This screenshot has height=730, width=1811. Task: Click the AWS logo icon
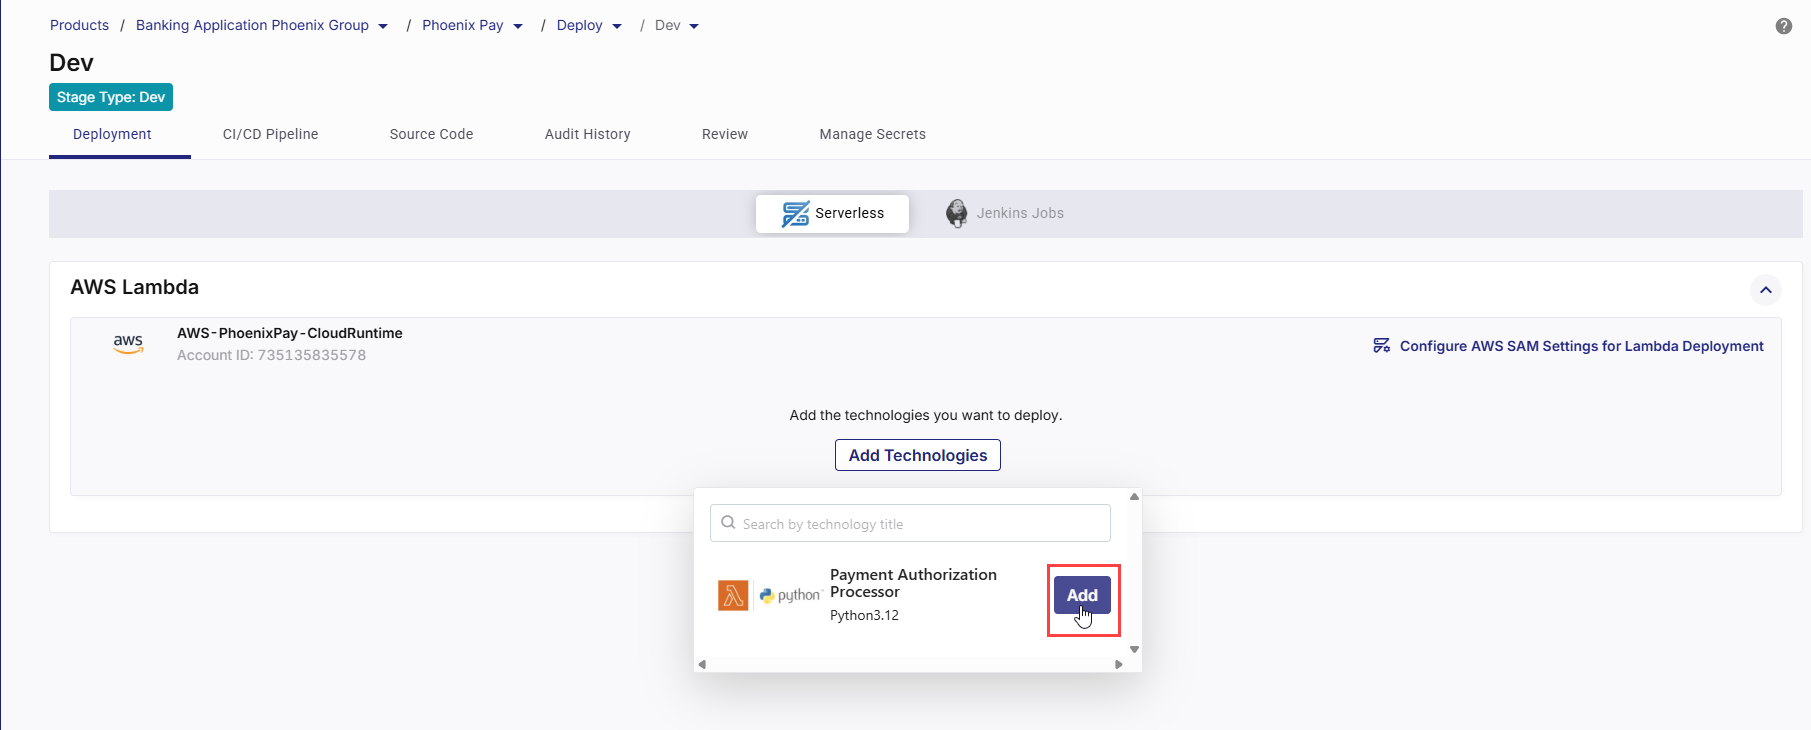[x=128, y=344]
